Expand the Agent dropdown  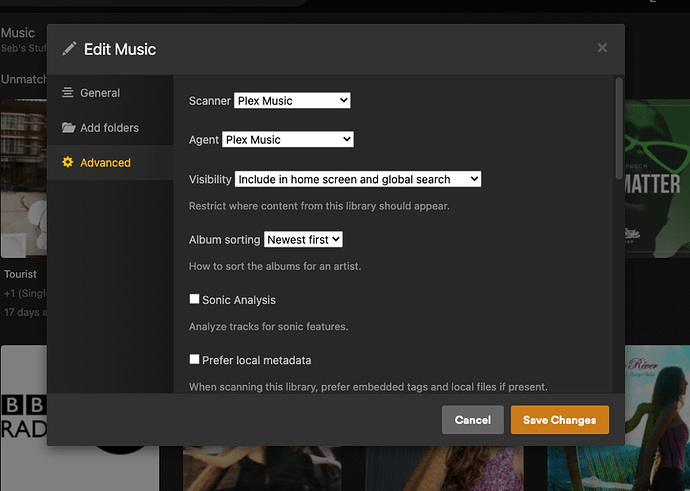tap(288, 140)
